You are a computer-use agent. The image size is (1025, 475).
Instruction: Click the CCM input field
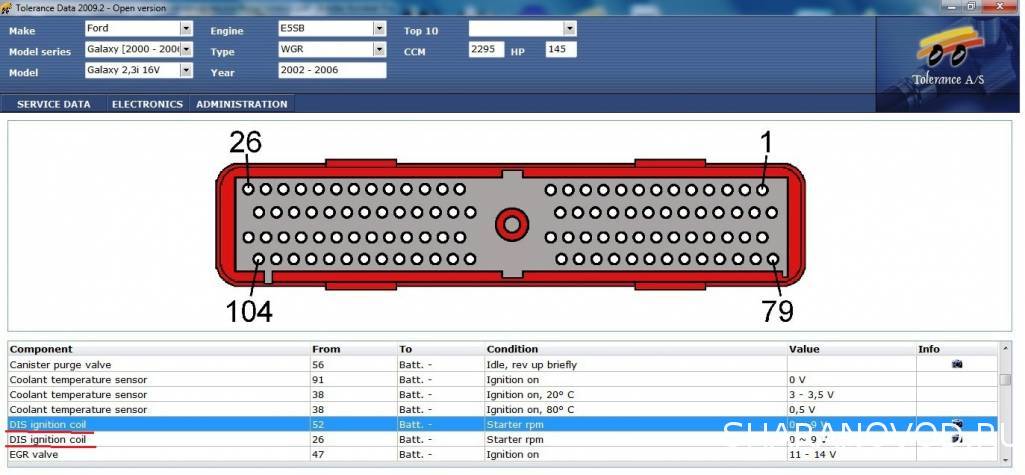[485, 50]
